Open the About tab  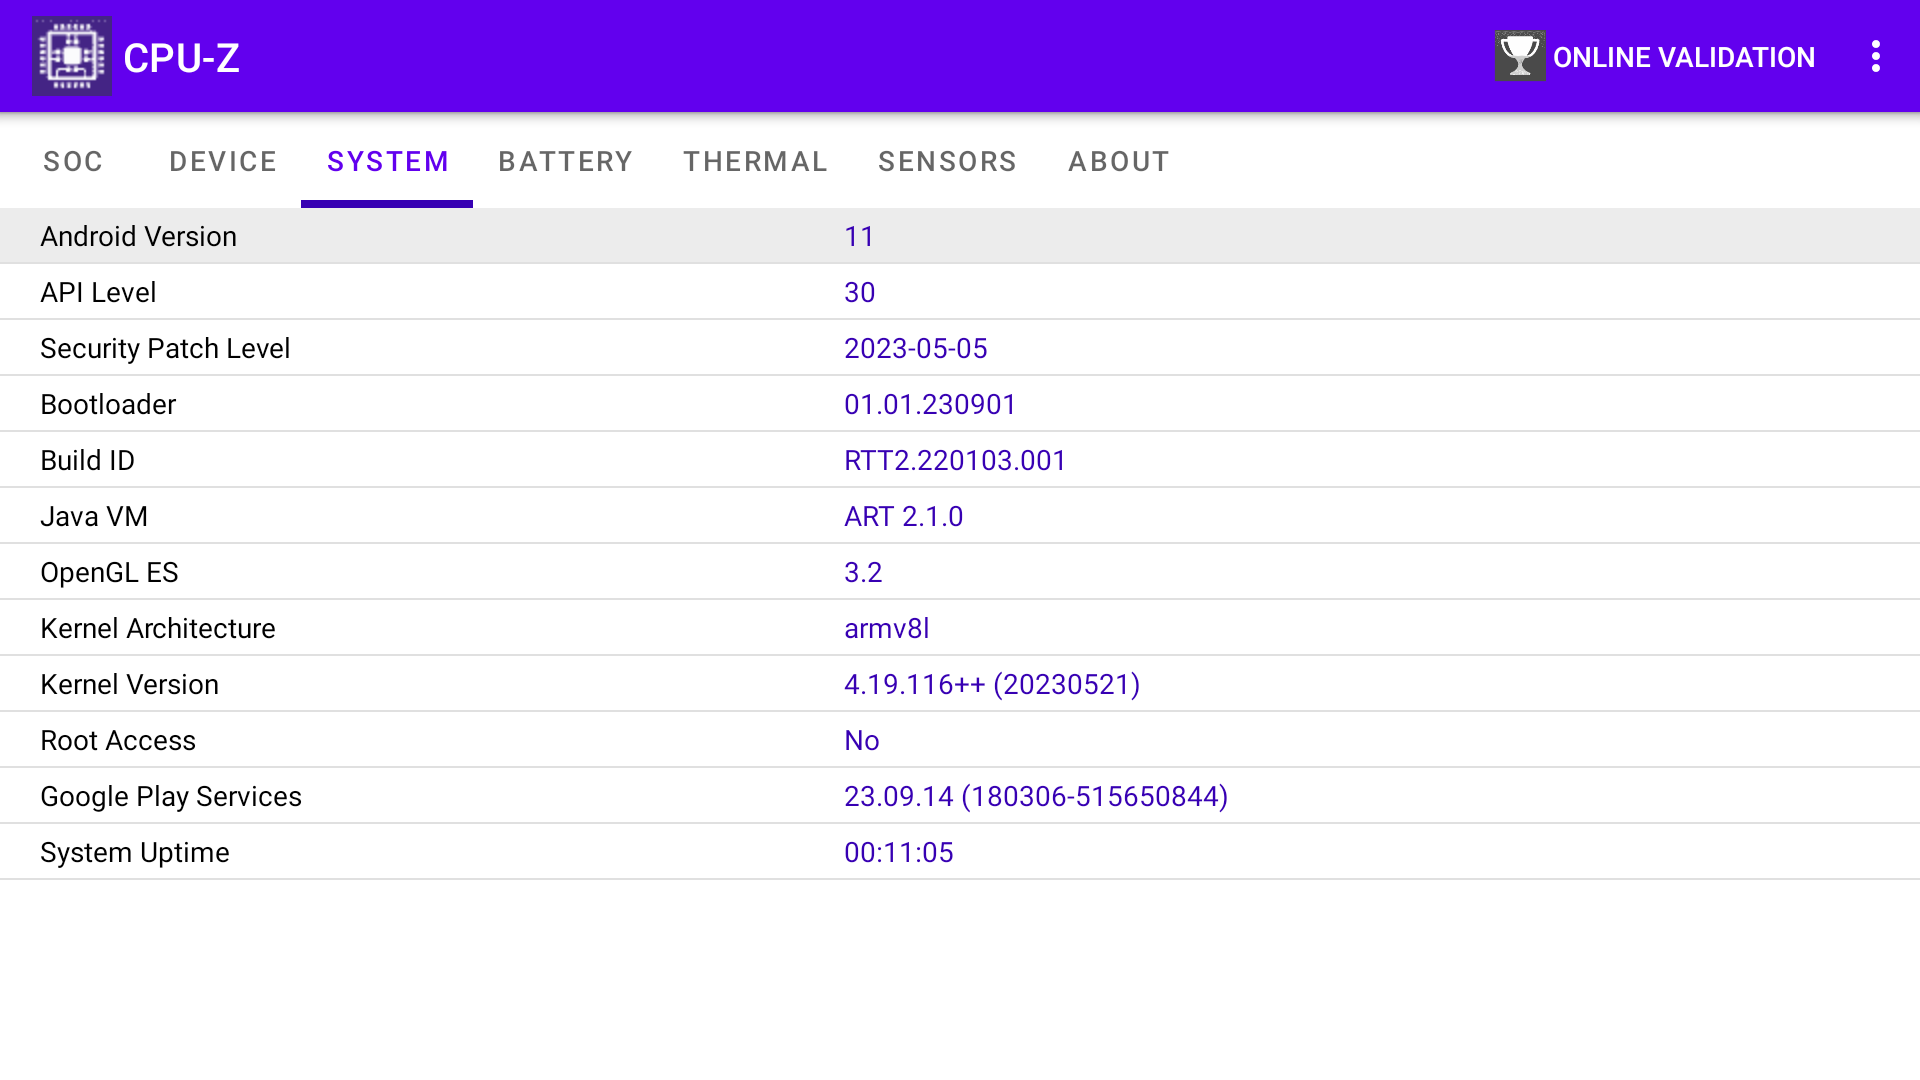pyautogui.click(x=1119, y=161)
